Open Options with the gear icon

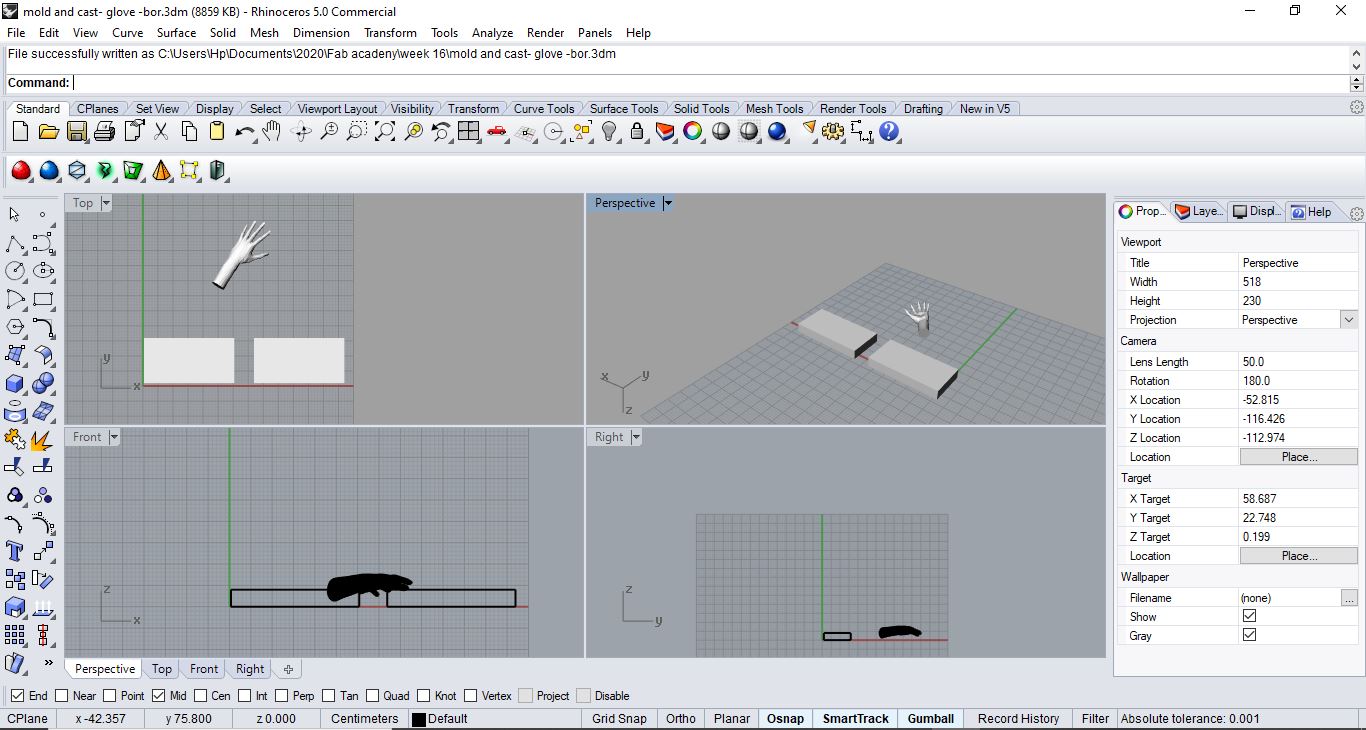tap(833, 131)
